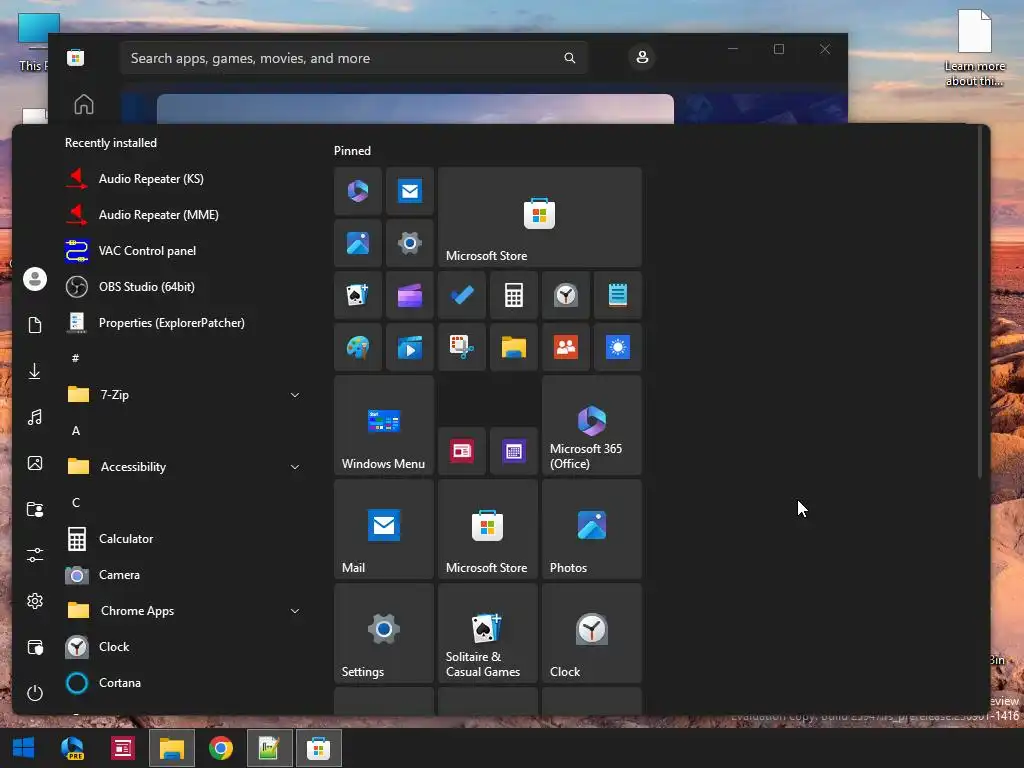Open Pictures from Start left rail
Screen dimensions: 1024x768
point(35,463)
